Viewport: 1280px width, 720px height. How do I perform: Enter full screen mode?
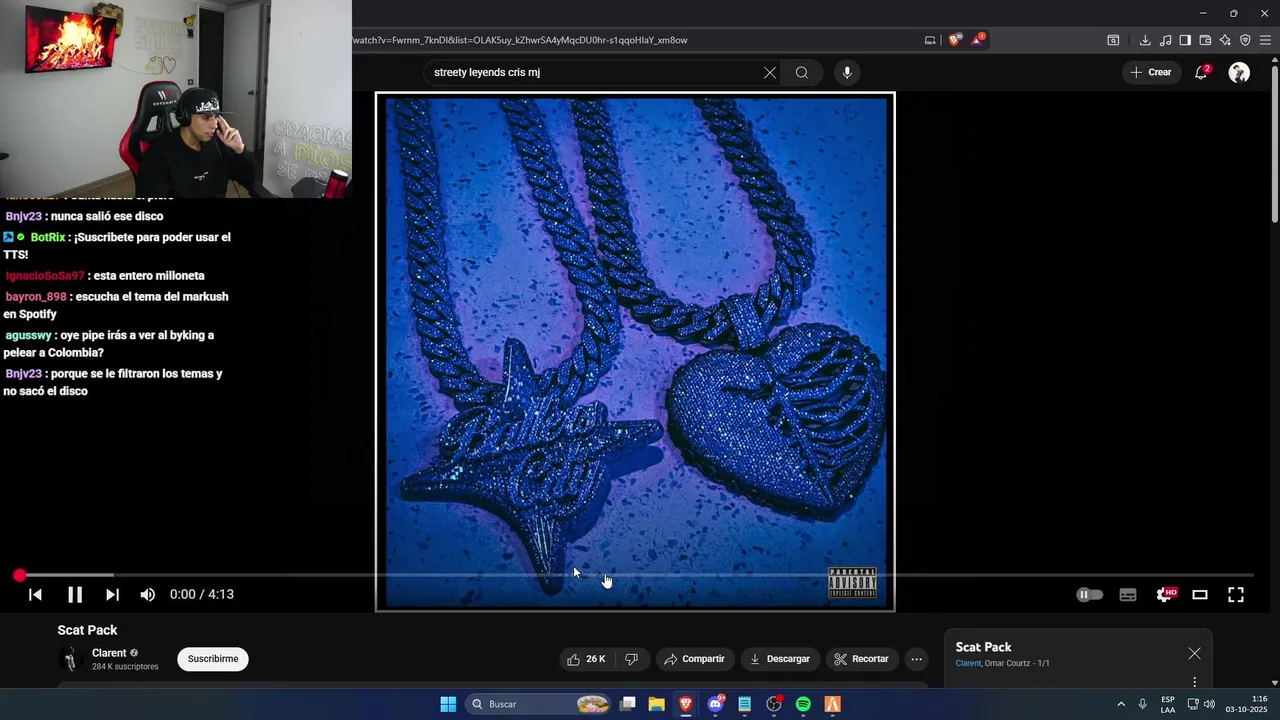1236,594
